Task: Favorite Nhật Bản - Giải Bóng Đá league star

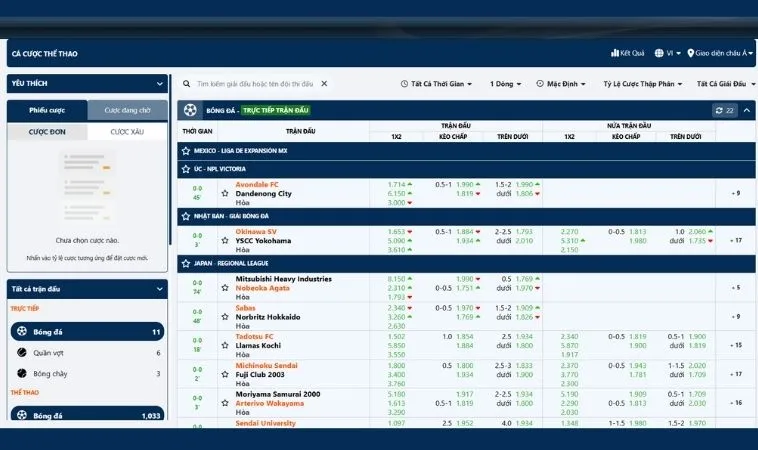Action: pyautogui.click(x=186, y=216)
